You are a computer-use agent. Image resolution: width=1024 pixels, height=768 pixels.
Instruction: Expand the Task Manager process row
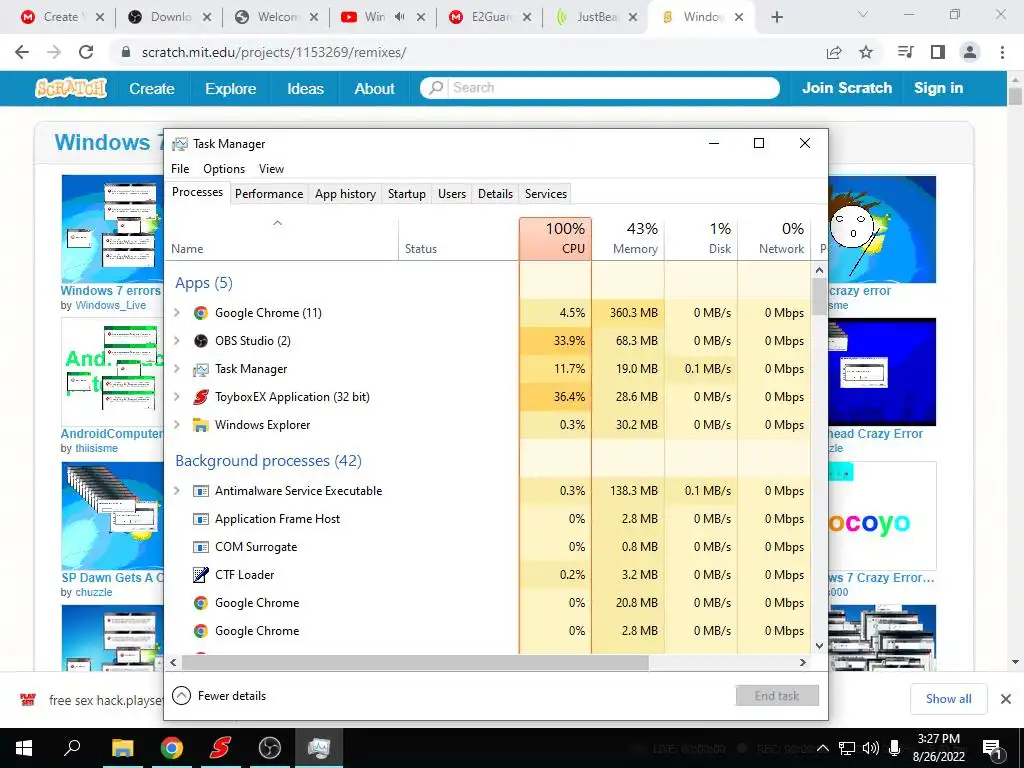(176, 369)
